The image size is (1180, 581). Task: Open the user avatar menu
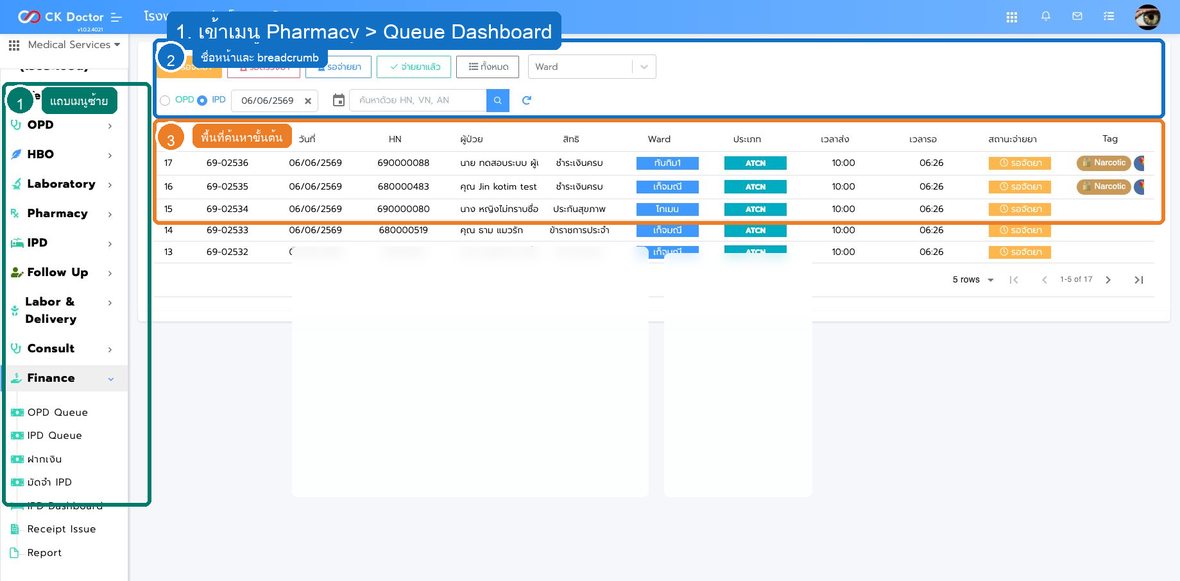point(1148,17)
